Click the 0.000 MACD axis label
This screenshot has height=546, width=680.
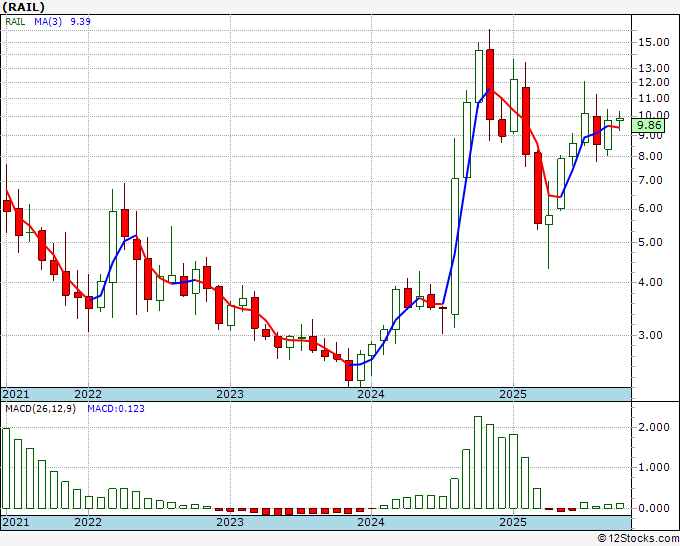(654, 508)
